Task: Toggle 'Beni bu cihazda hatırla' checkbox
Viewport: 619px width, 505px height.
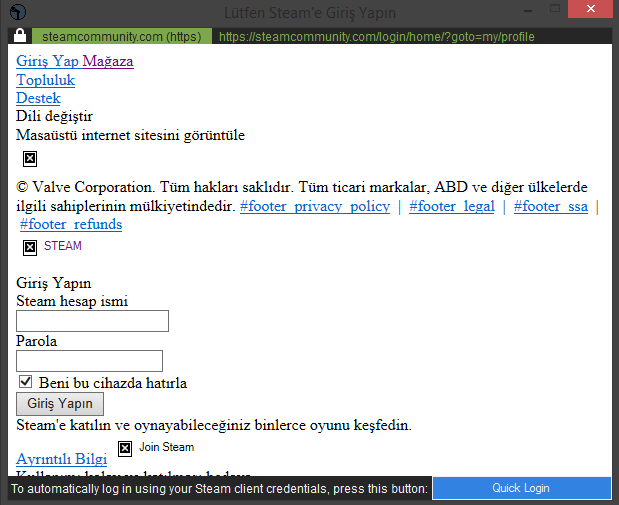Action: pyautogui.click(x=26, y=381)
